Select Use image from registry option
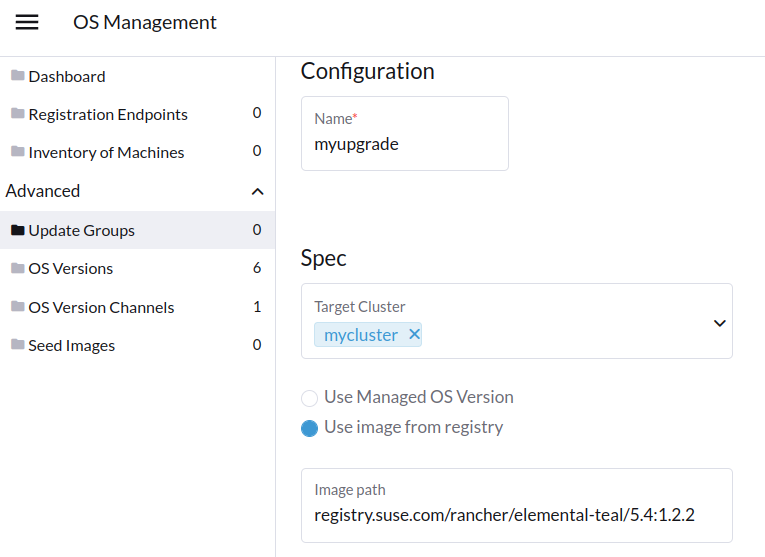 [310, 428]
